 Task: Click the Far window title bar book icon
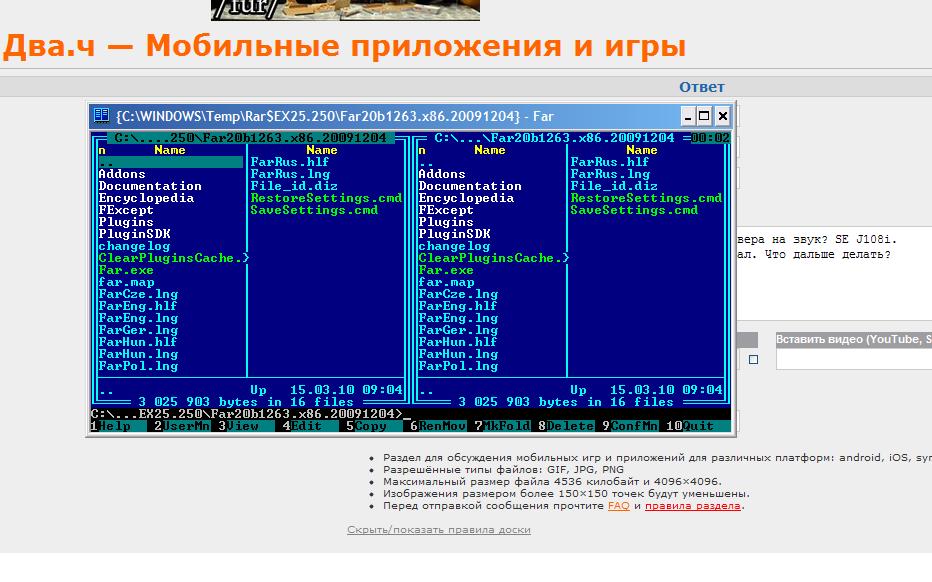[102, 115]
